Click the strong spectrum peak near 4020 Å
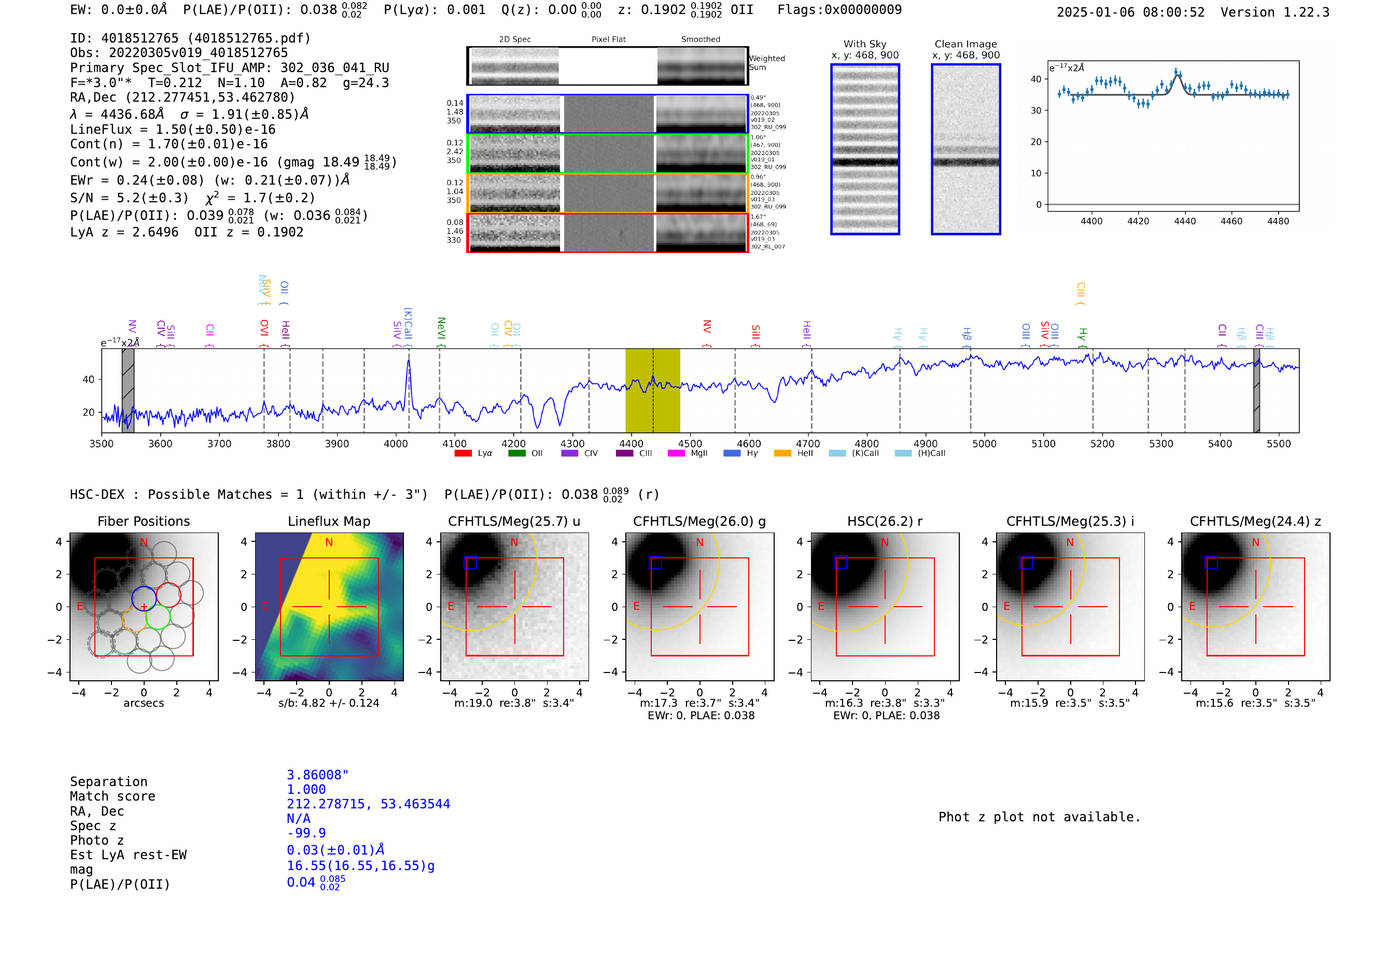1400x953 pixels. tap(408, 380)
